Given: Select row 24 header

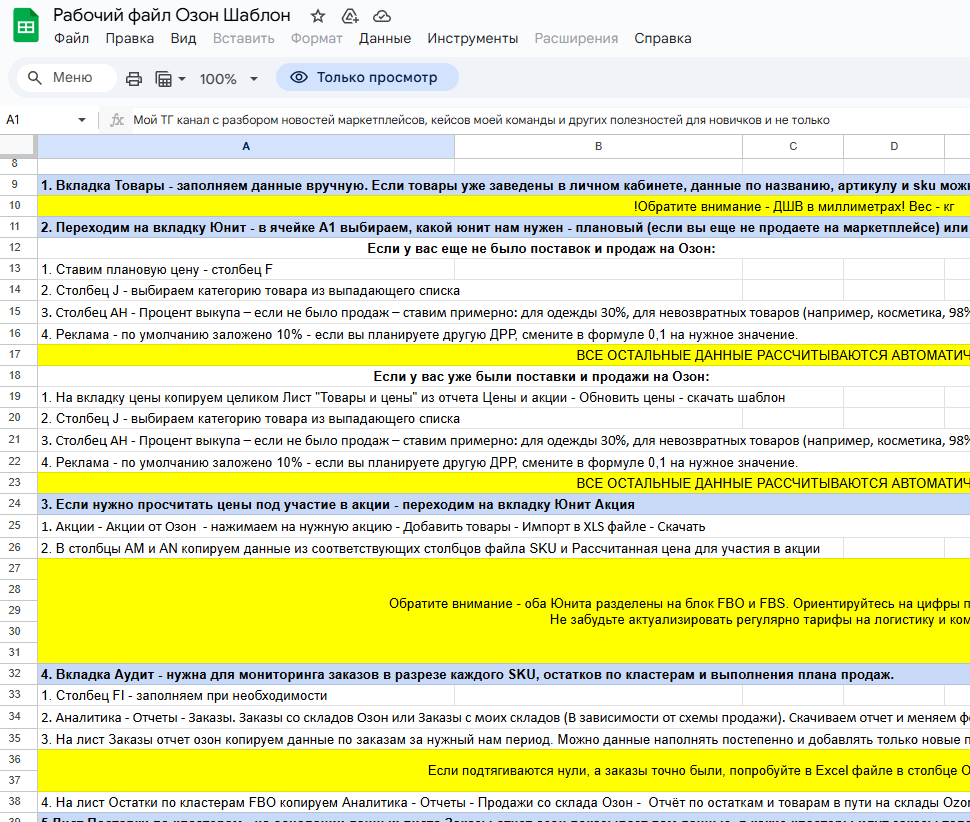Looking at the screenshot, I should [x=15, y=503].
